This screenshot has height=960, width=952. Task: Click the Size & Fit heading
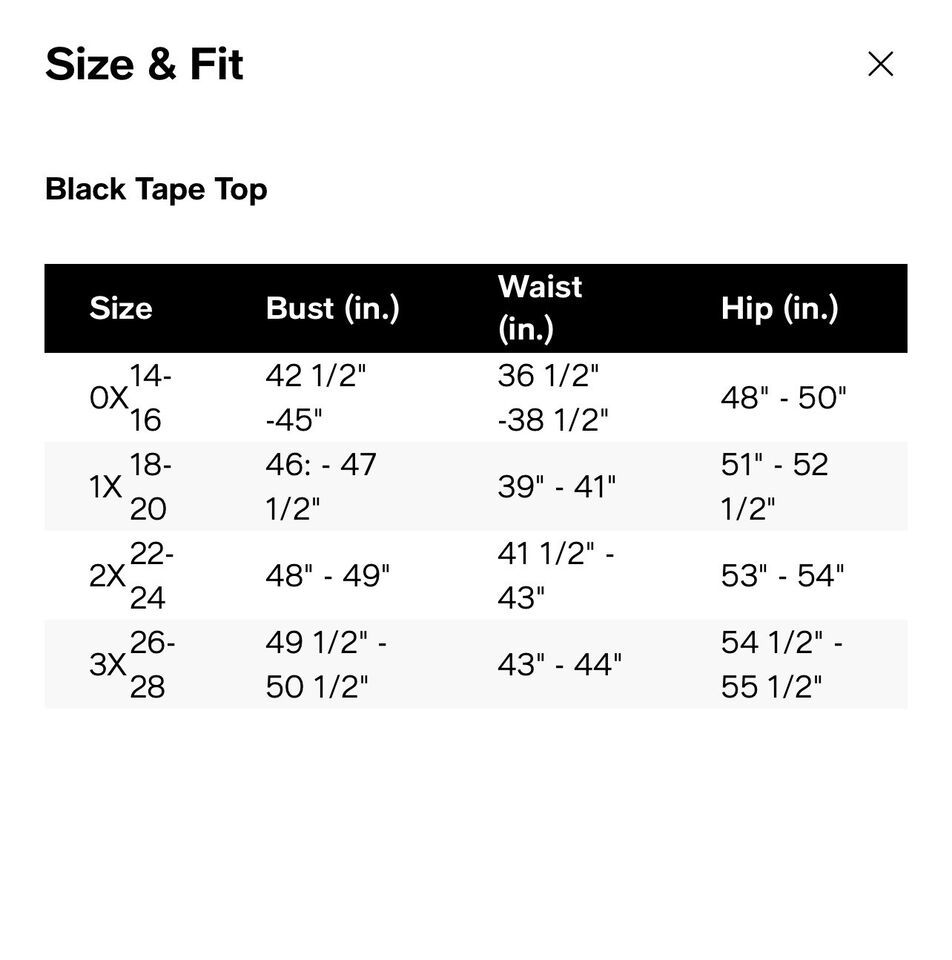click(144, 64)
